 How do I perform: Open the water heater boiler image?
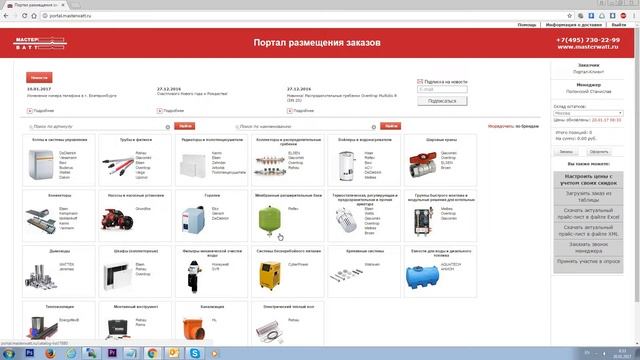pos(347,166)
